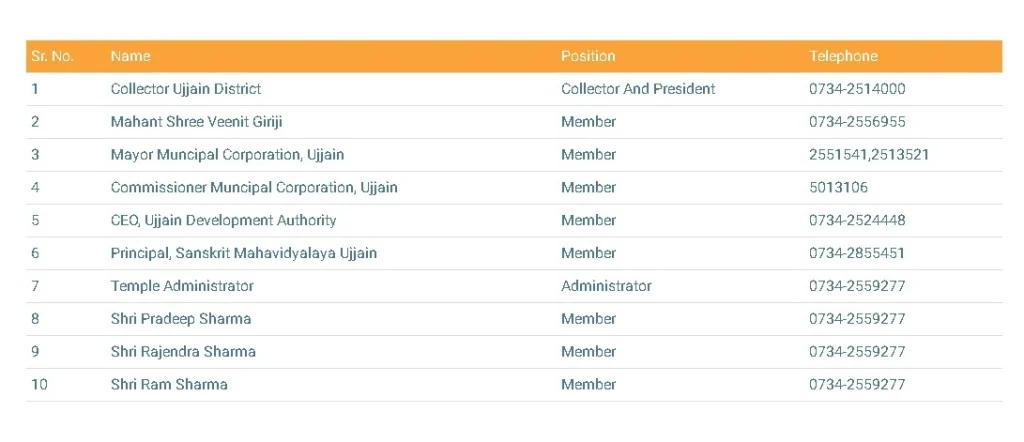The width and height of the screenshot is (1024, 442).
Task: Click Shri Ram Sharma name
Action: pos(169,385)
